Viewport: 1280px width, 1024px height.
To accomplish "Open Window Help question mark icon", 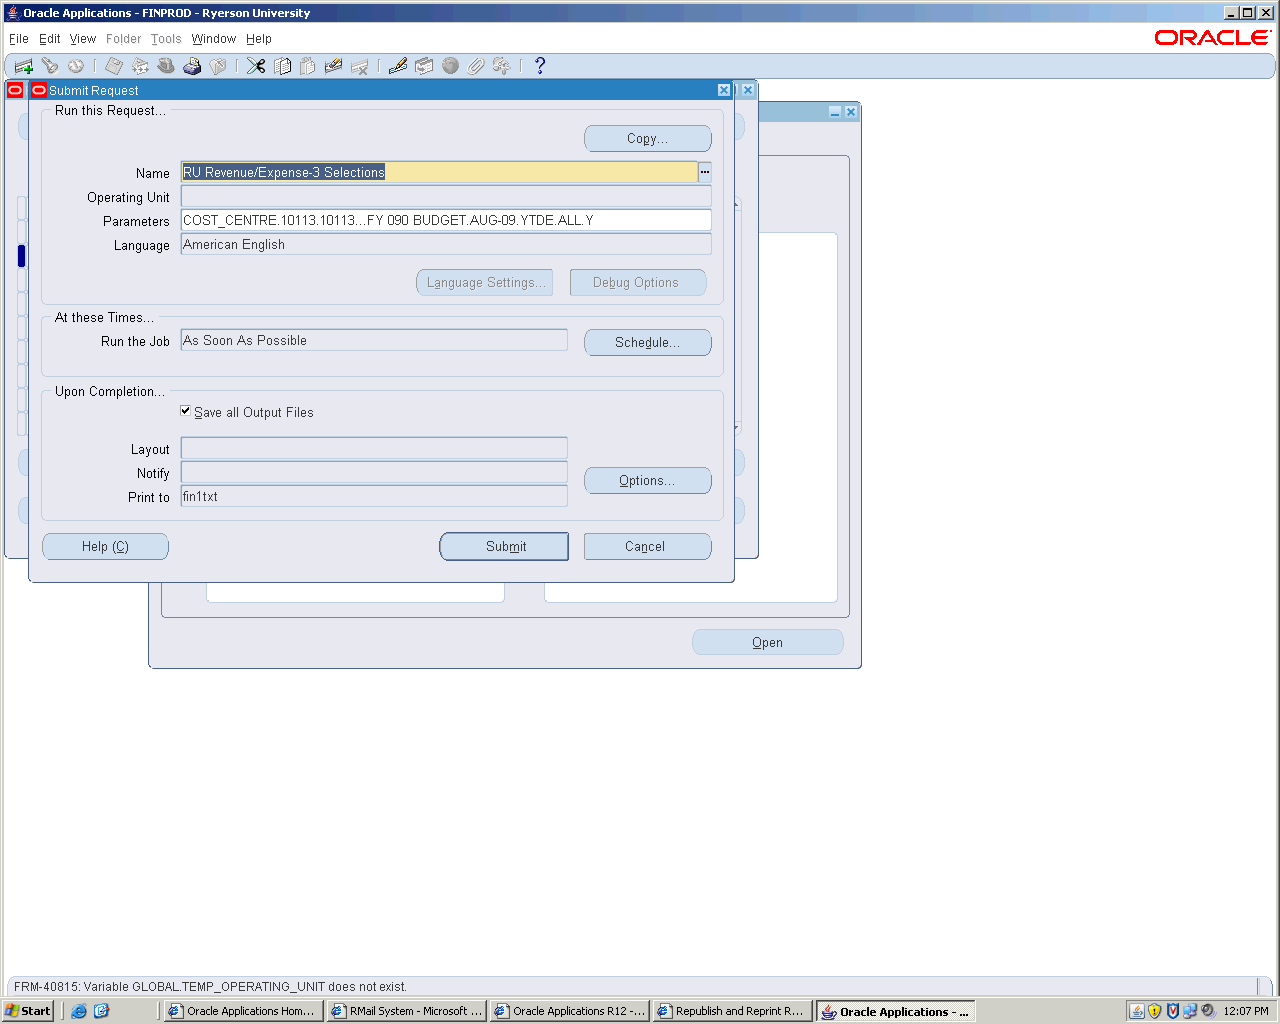I will coord(540,66).
